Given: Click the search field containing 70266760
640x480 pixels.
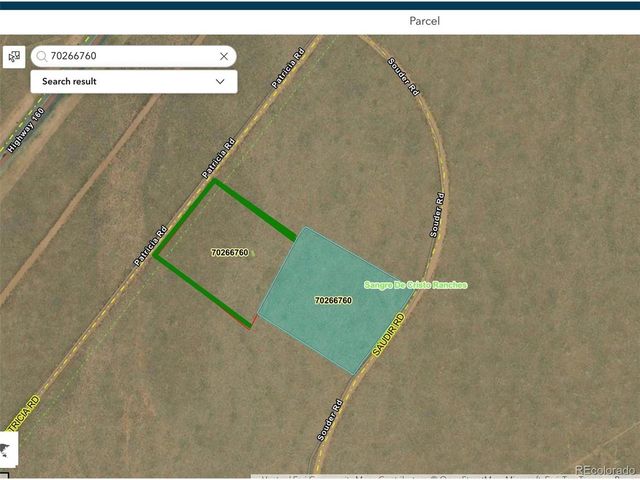Looking at the screenshot, I should pyautogui.click(x=133, y=56).
